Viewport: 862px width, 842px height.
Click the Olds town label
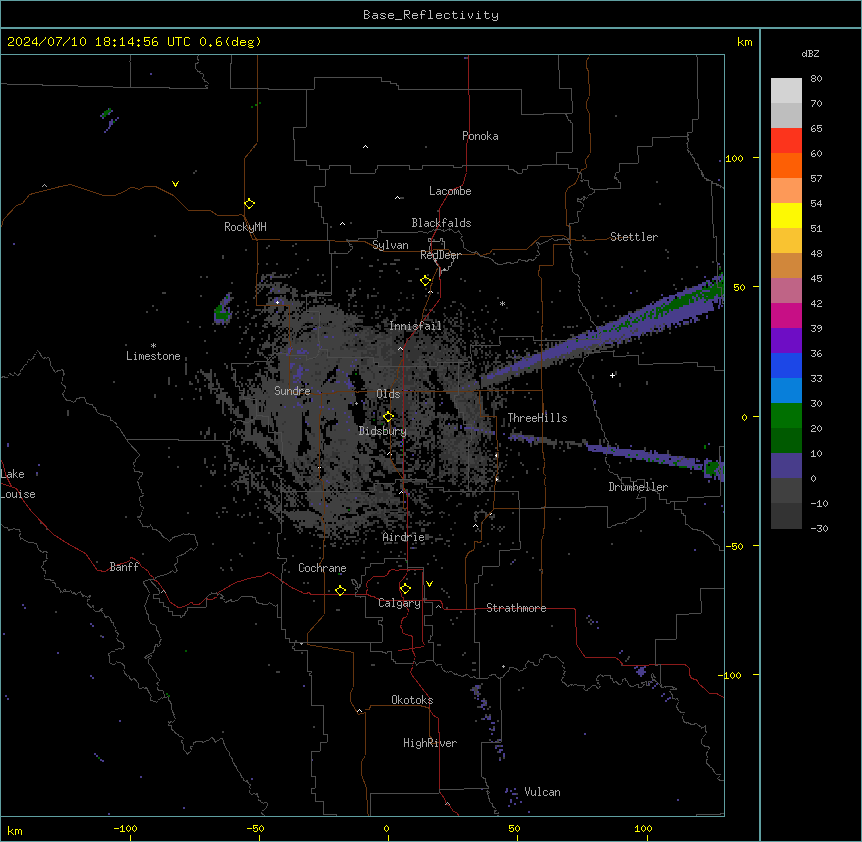pyautogui.click(x=388, y=394)
